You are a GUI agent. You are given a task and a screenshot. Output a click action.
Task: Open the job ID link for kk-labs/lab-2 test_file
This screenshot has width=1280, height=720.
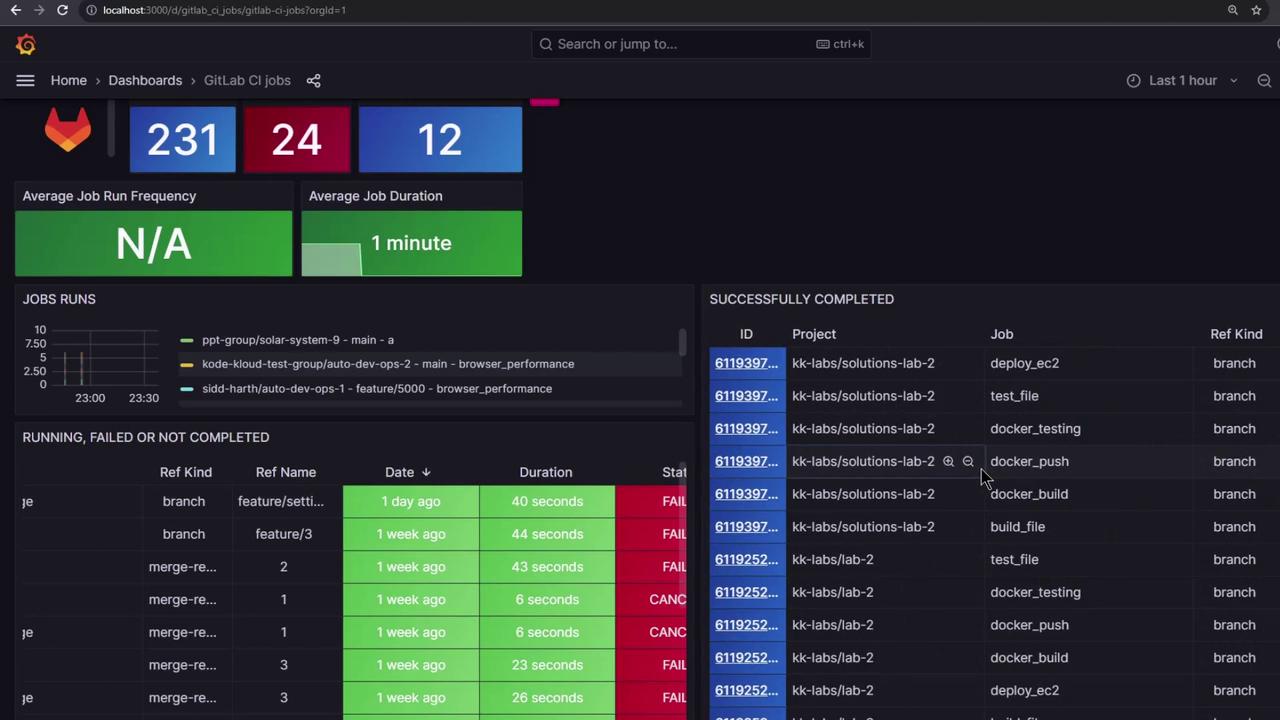click(x=745, y=560)
